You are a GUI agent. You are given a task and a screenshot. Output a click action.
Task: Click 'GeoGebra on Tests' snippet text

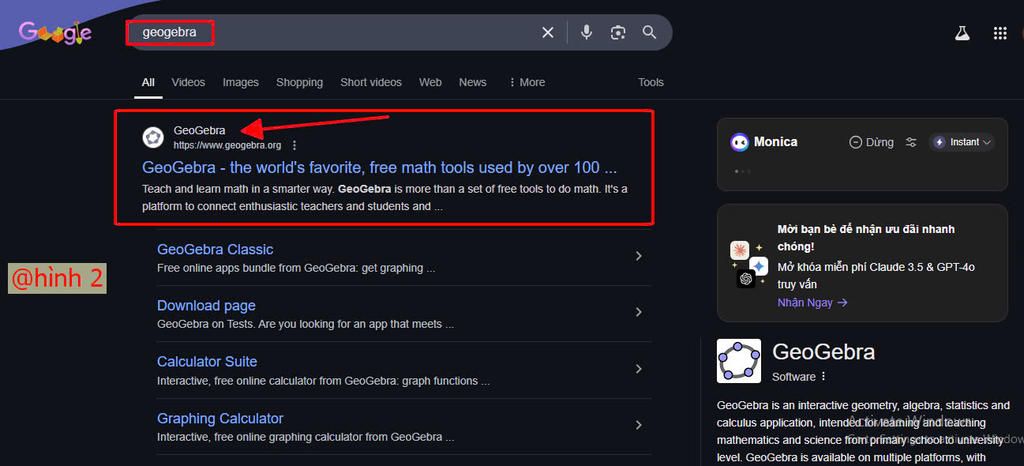point(305,324)
